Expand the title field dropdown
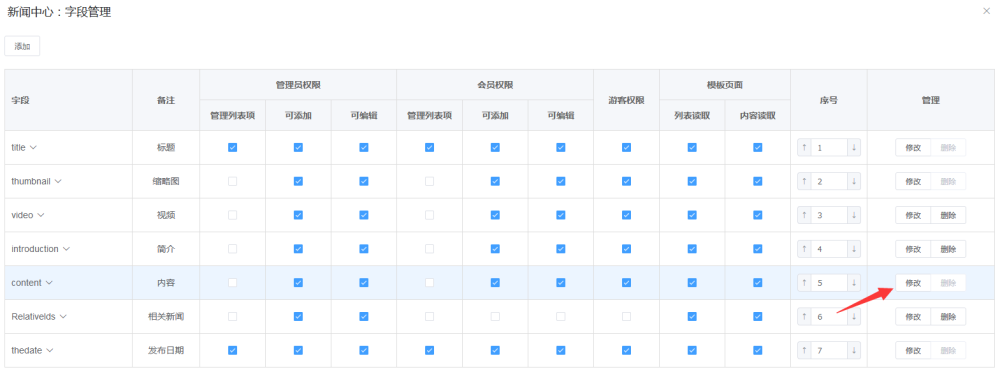1000x379 pixels. coord(33,147)
